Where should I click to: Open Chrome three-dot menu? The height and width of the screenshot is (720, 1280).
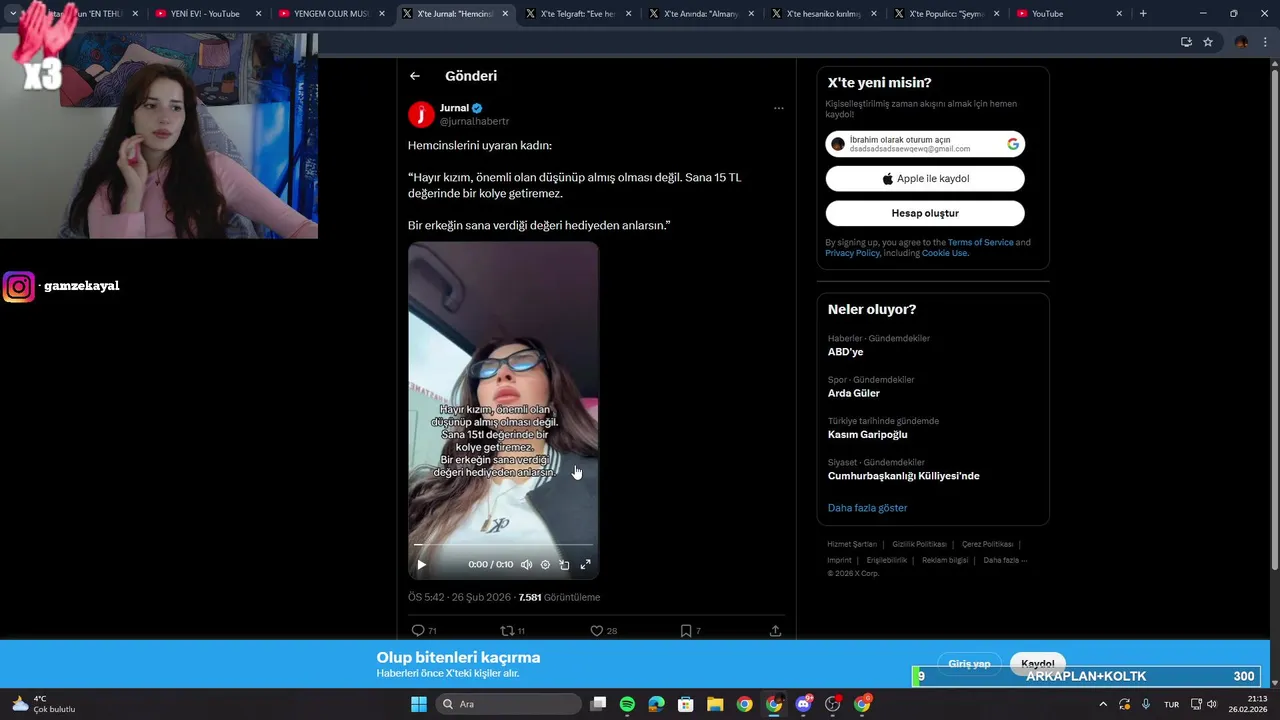coord(1266,42)
